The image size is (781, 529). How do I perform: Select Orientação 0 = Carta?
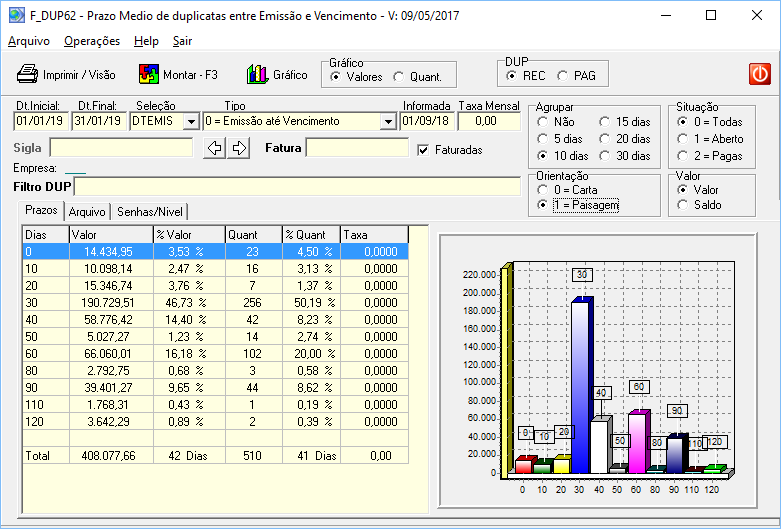(x=542, y=190)
